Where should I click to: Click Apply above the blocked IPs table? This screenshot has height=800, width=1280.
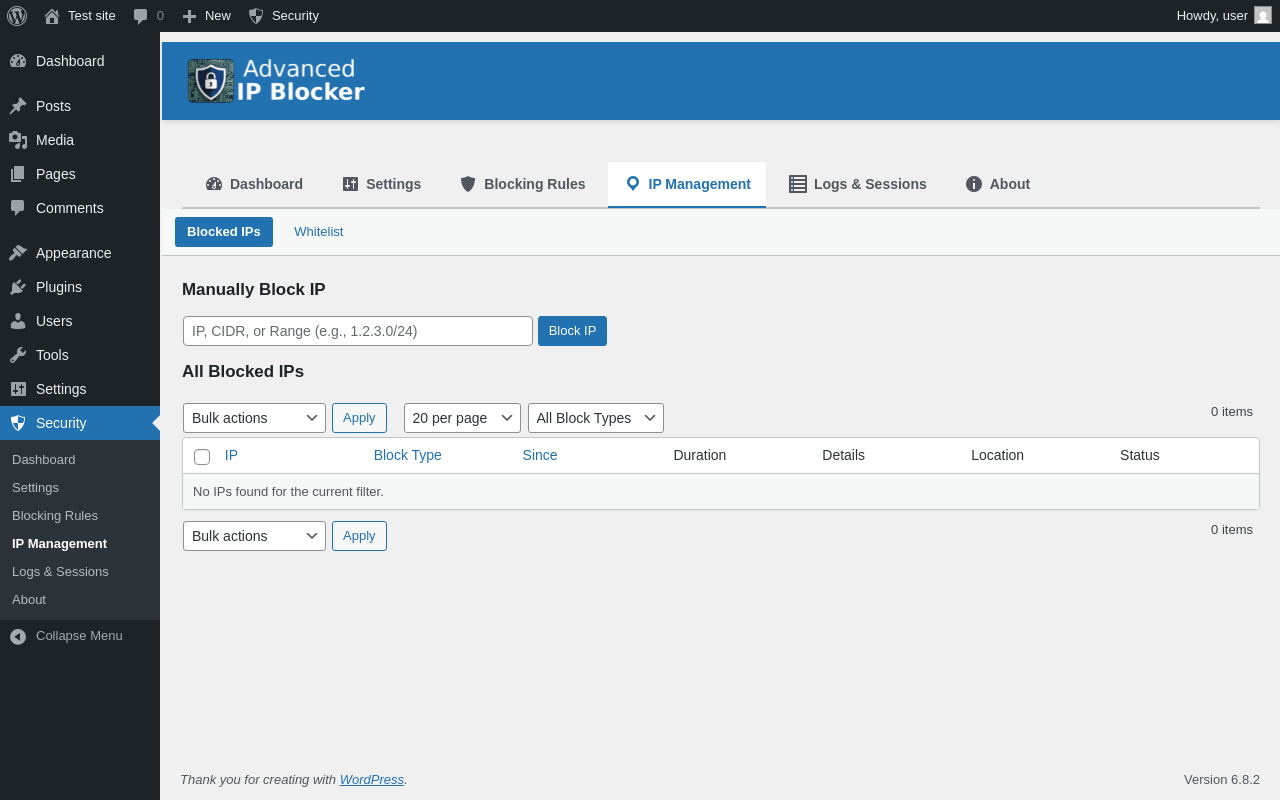[x=359, y=418]
